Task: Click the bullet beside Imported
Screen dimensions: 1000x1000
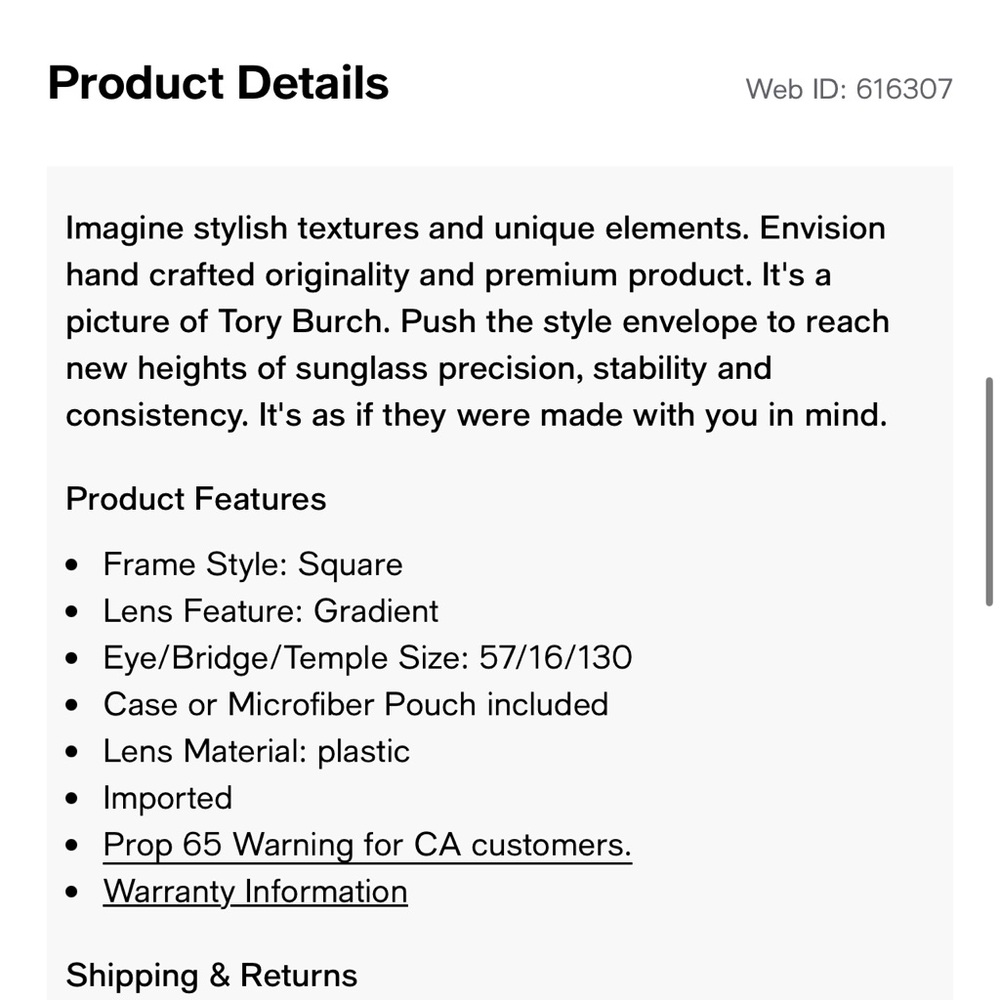Action: pyautogui.click(x=71, y=799)
